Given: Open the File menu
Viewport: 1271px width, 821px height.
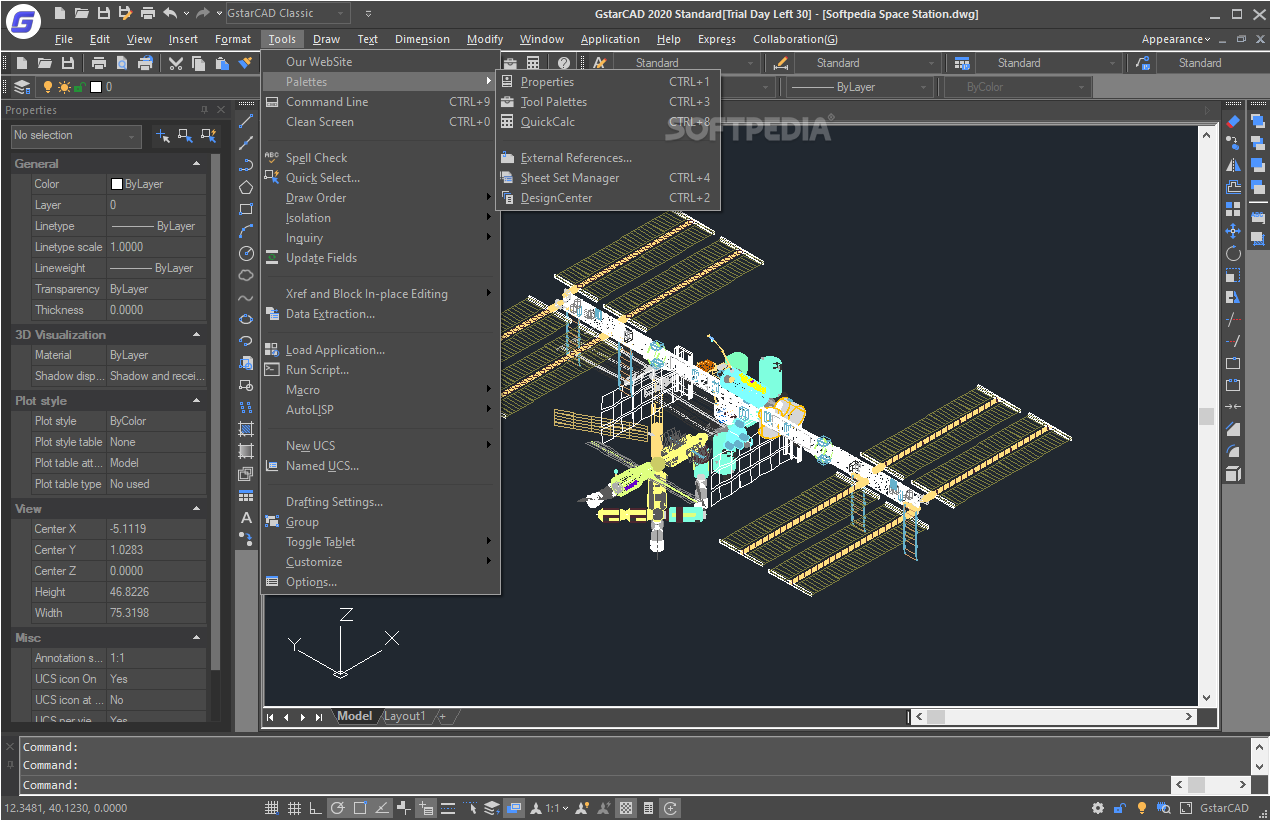Looking at the screenshot, I should coord(64,39).
